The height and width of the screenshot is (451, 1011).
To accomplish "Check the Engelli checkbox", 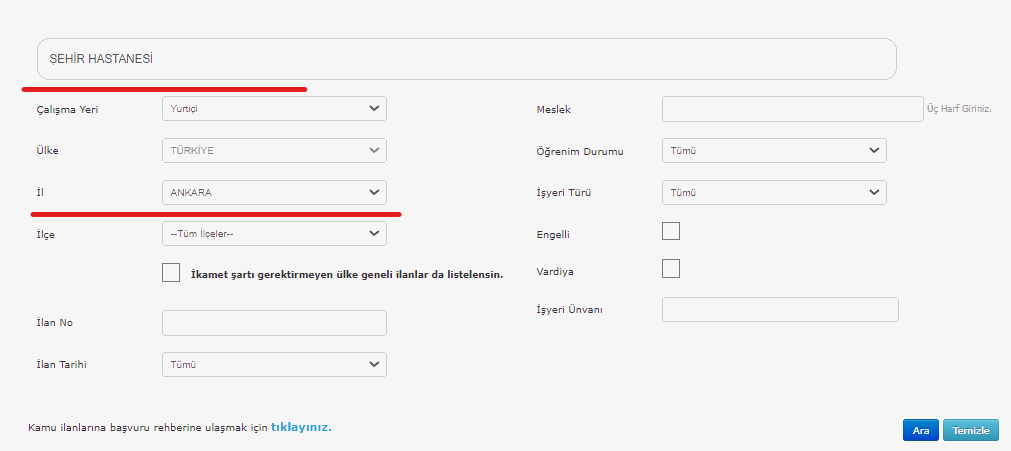I will (671, 231).
